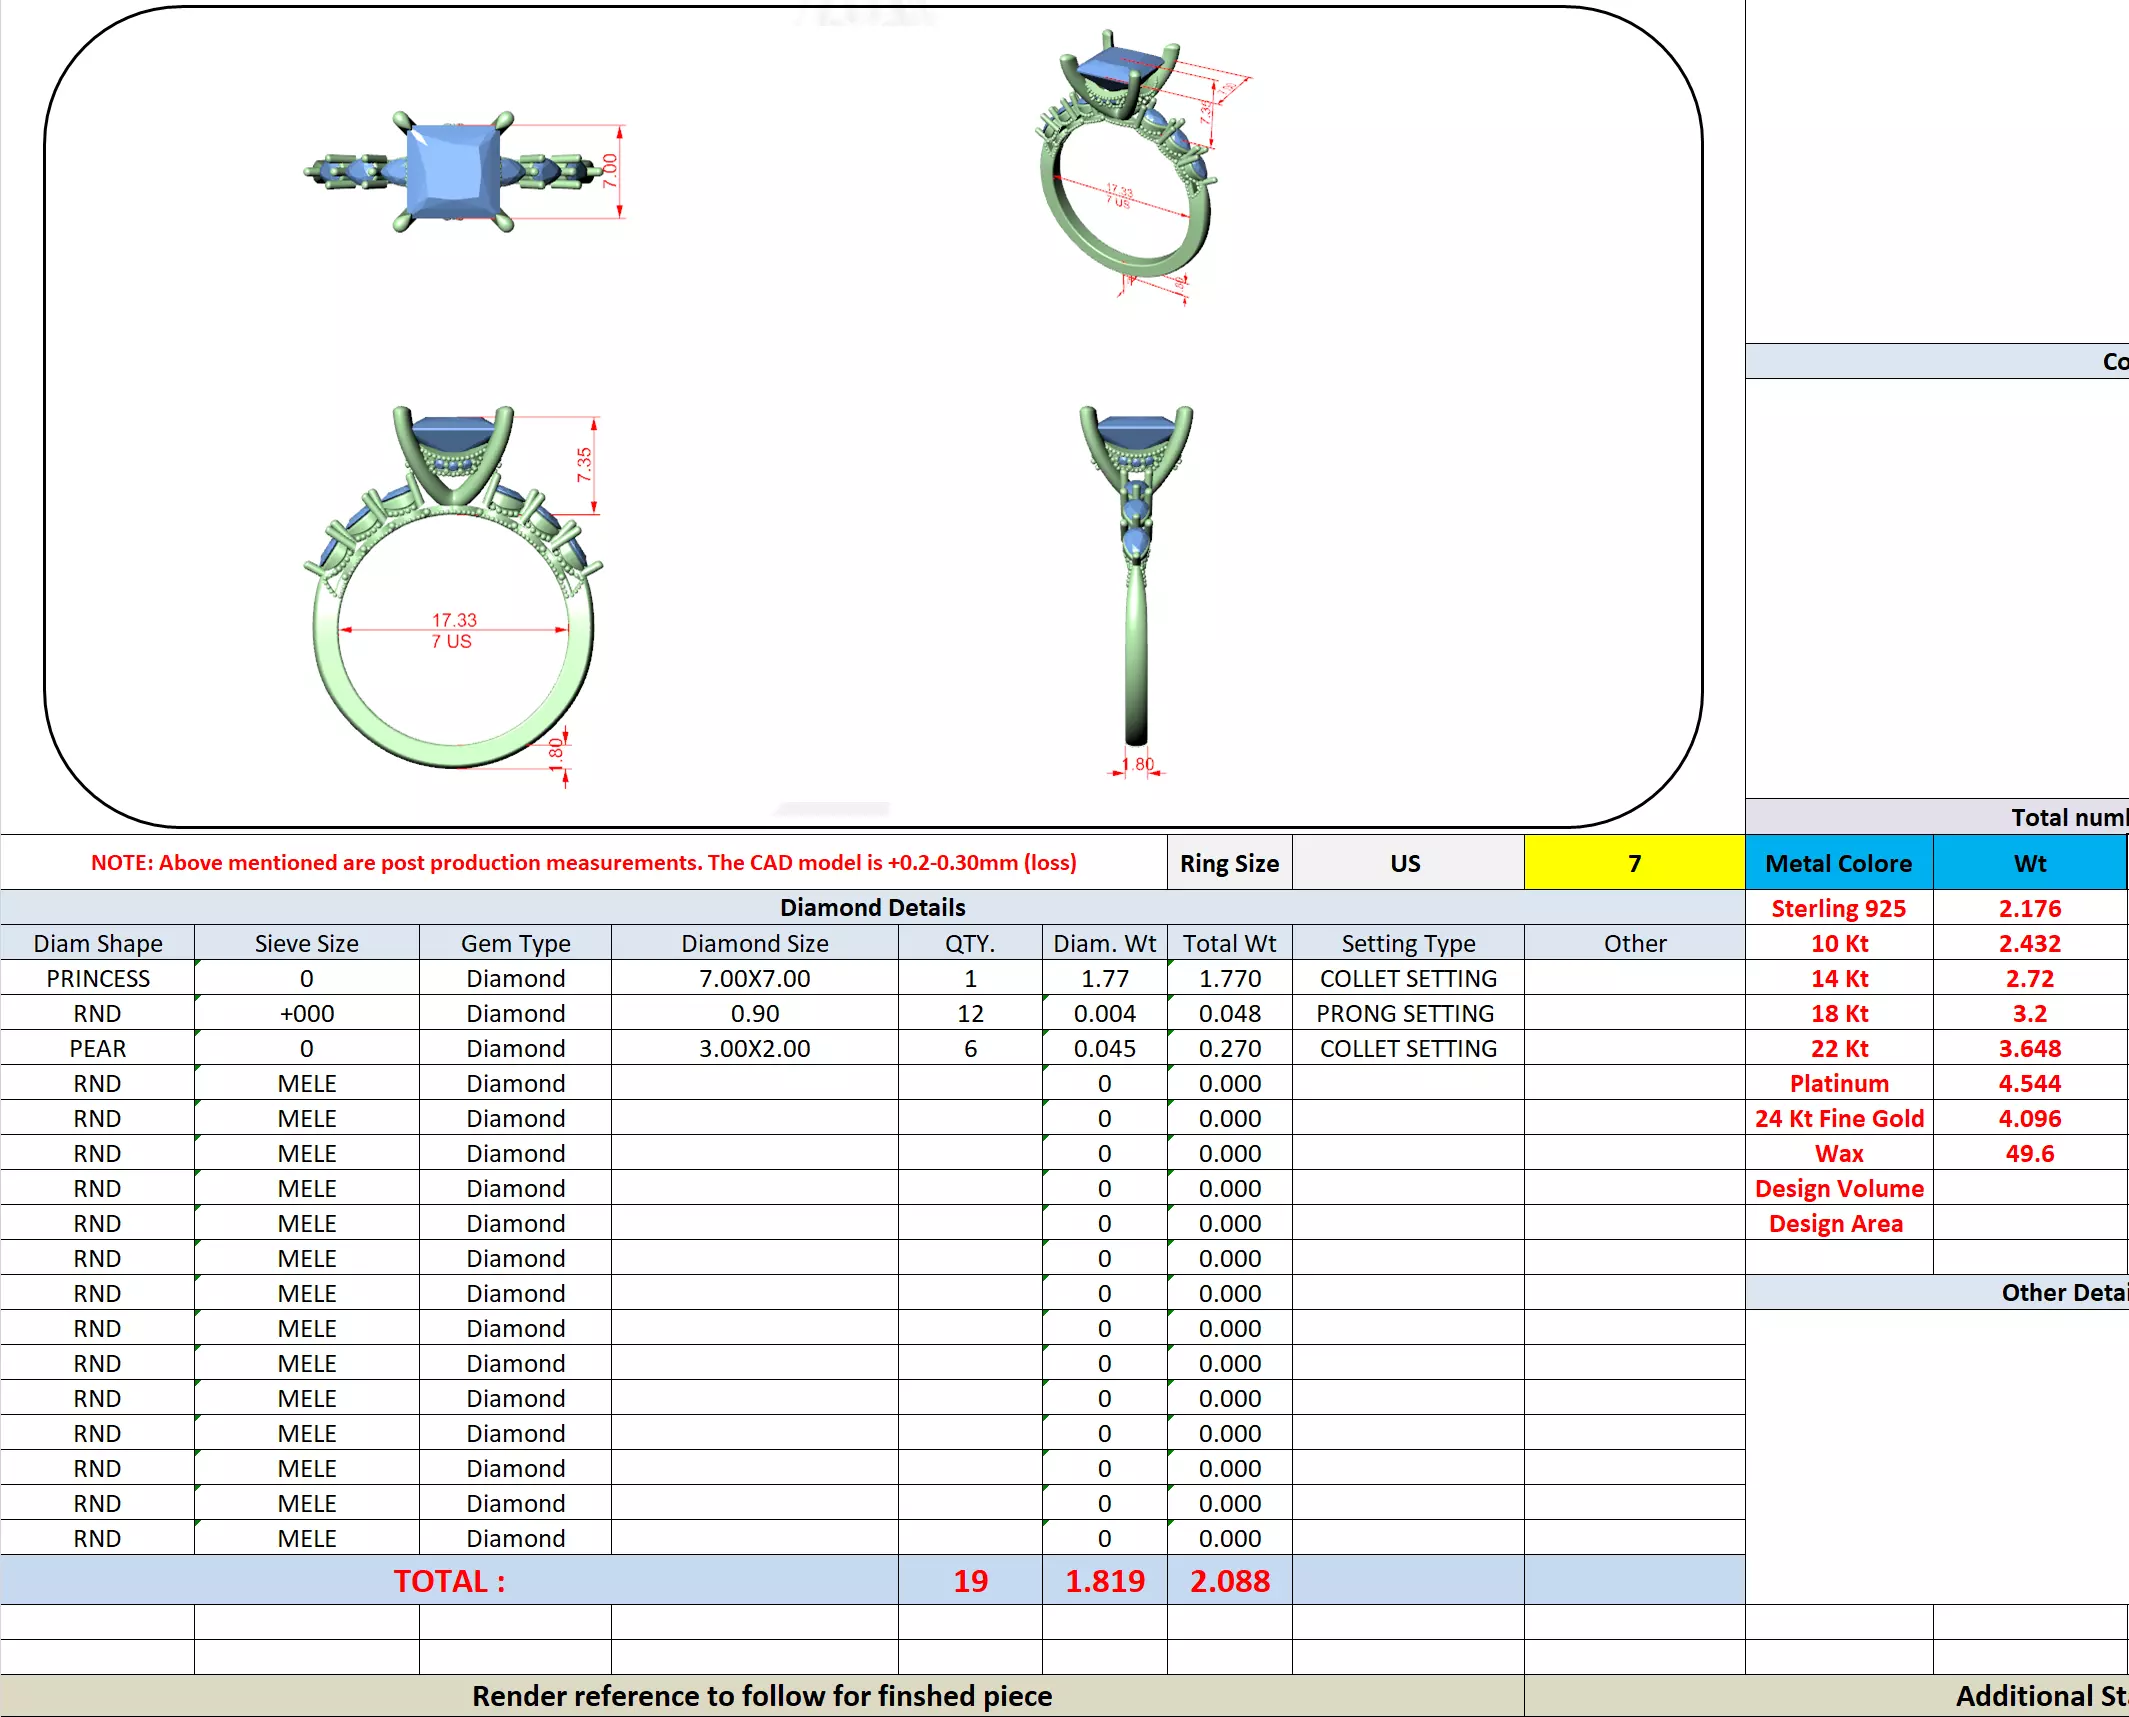Select the Metal Colore header cell

pos(1838,863)
